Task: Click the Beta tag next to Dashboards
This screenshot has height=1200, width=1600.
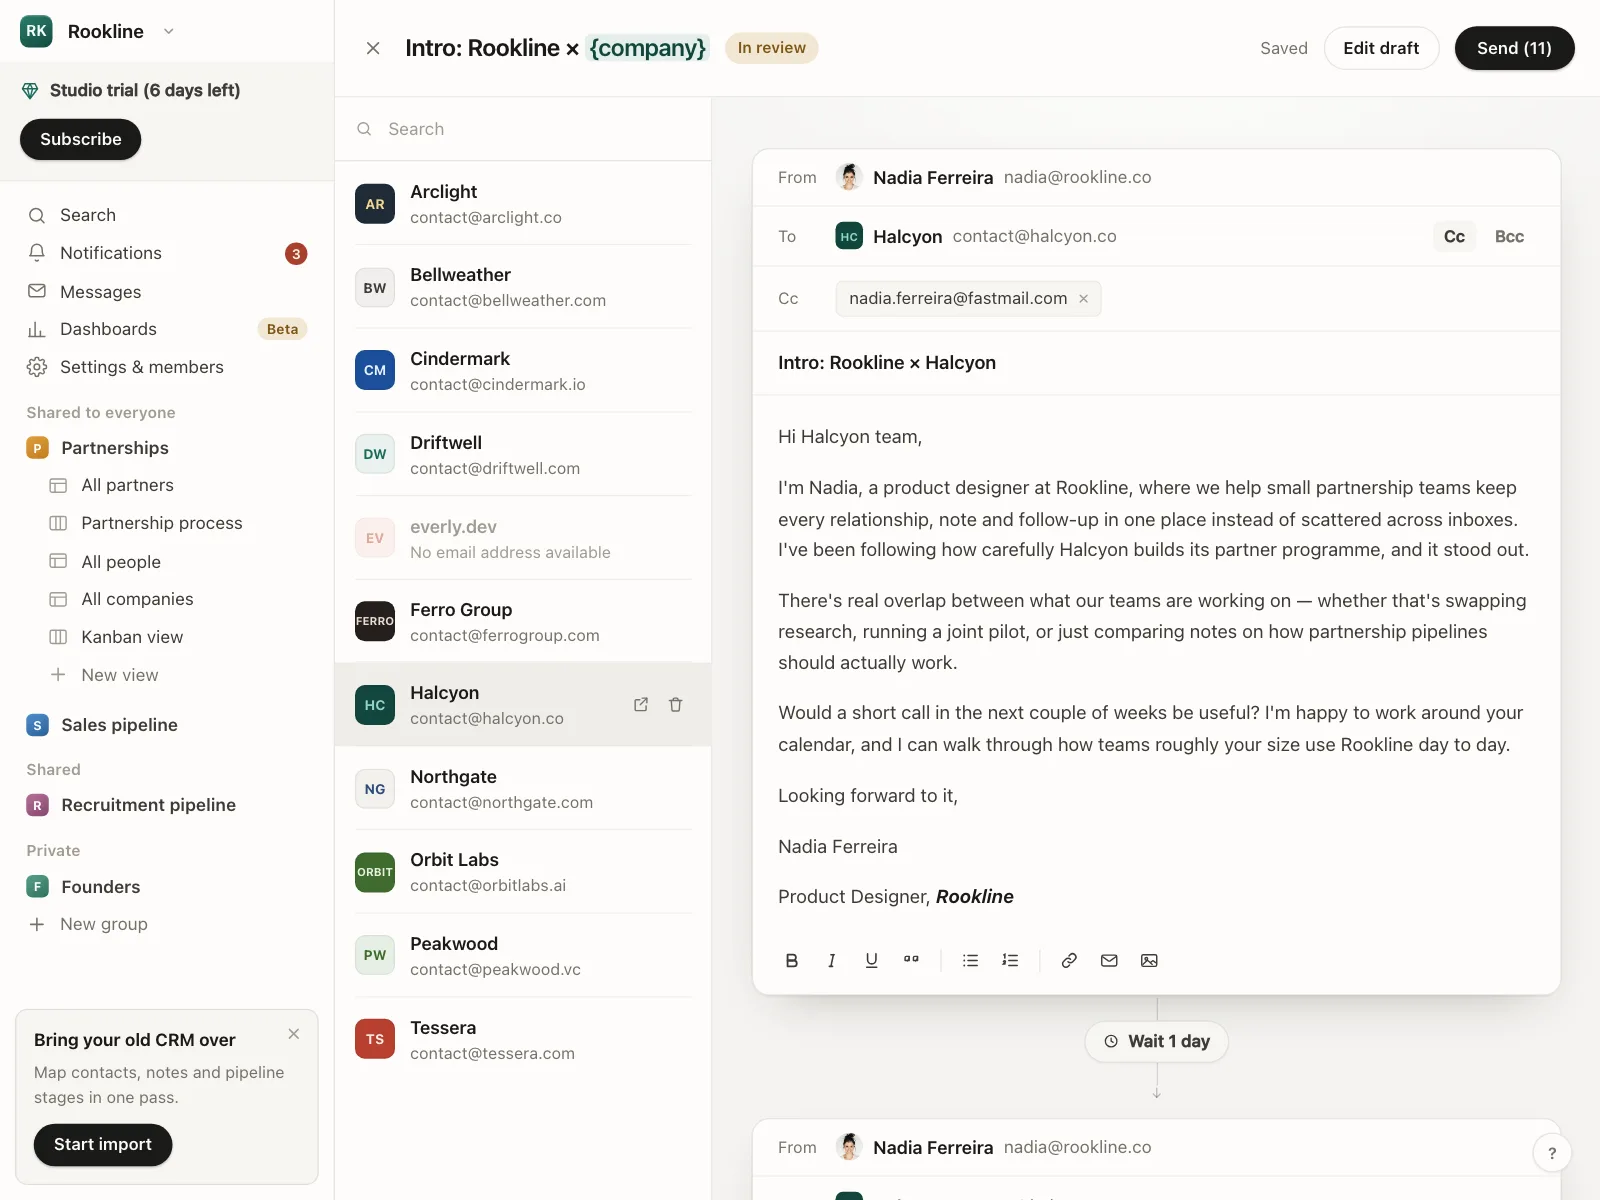Action: click(x=282, y=329)
